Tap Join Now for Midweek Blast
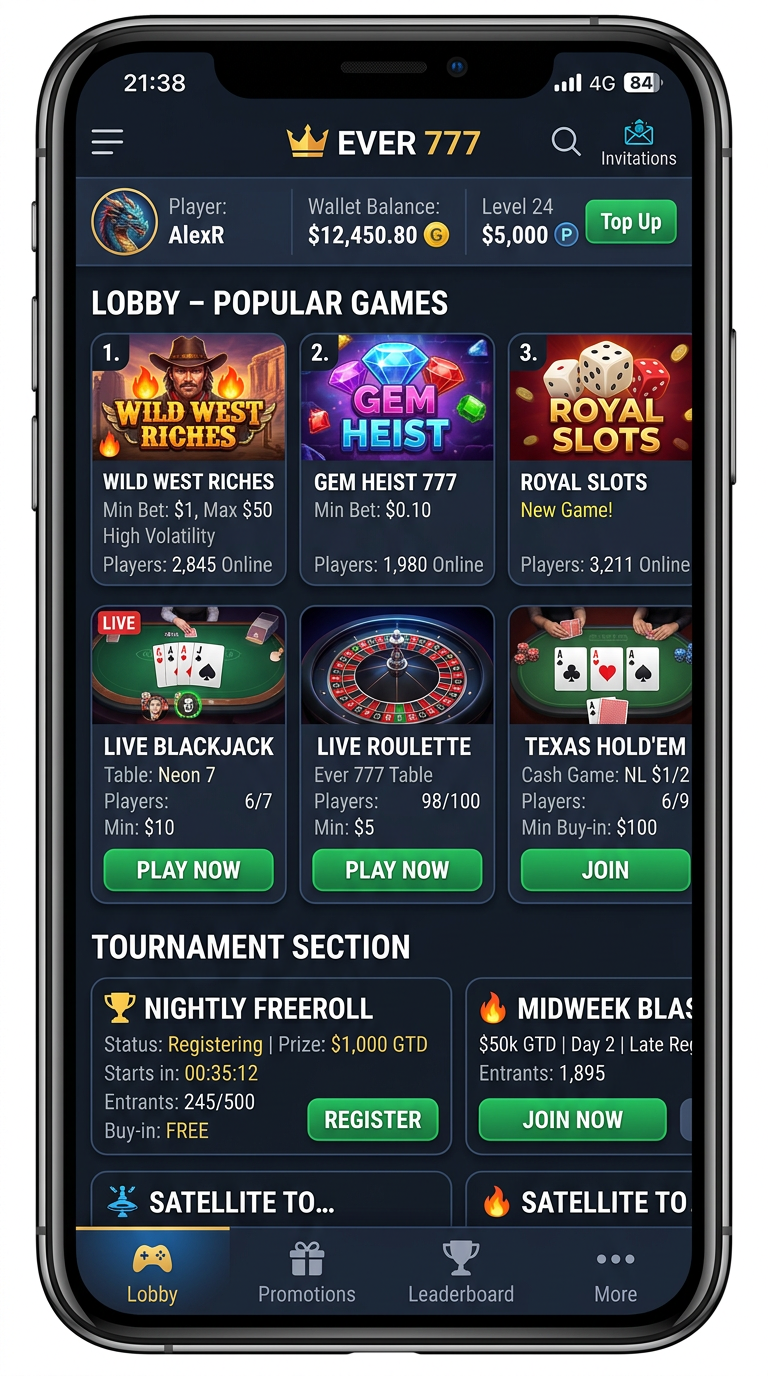Screen dimensions: 768x1376 pyautogui.click(x=573, y=1119)
